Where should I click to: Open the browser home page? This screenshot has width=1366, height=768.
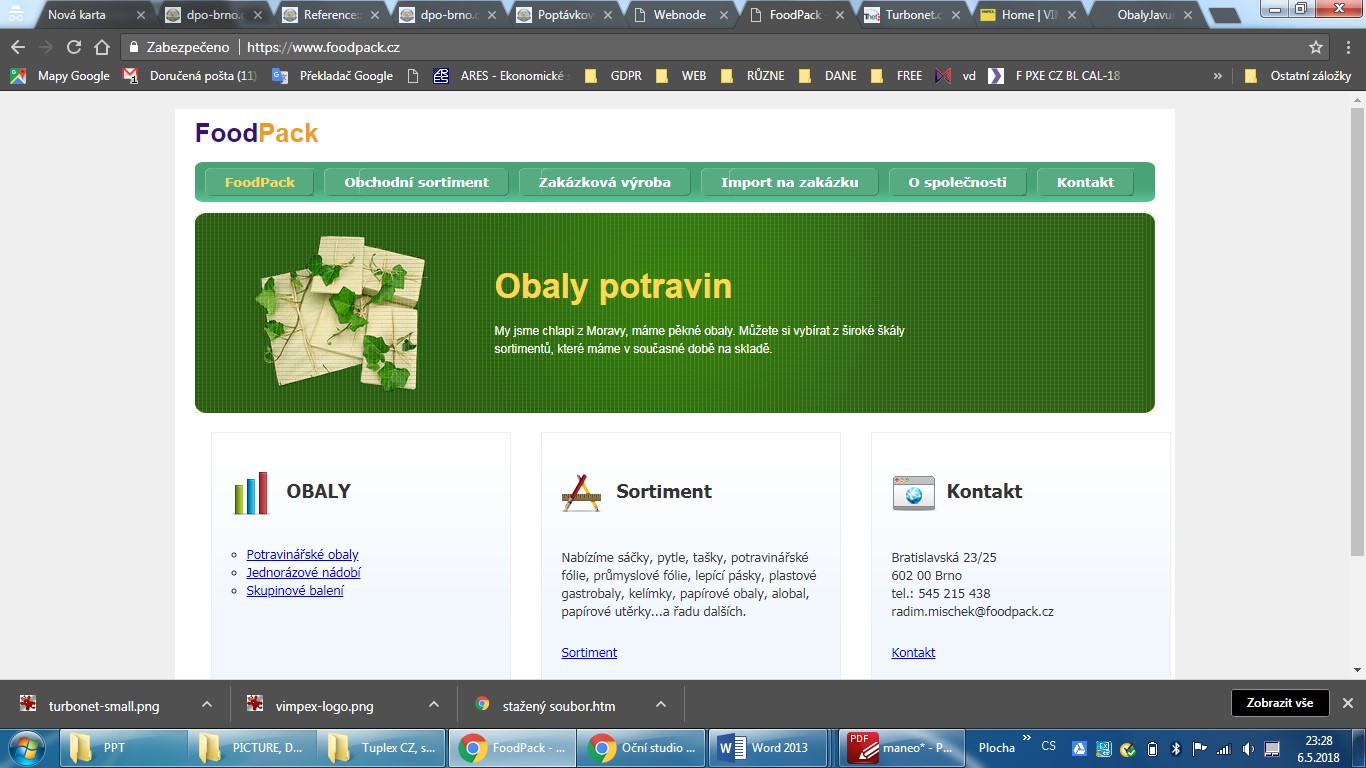pyautogui.click(x=101, y=47)
